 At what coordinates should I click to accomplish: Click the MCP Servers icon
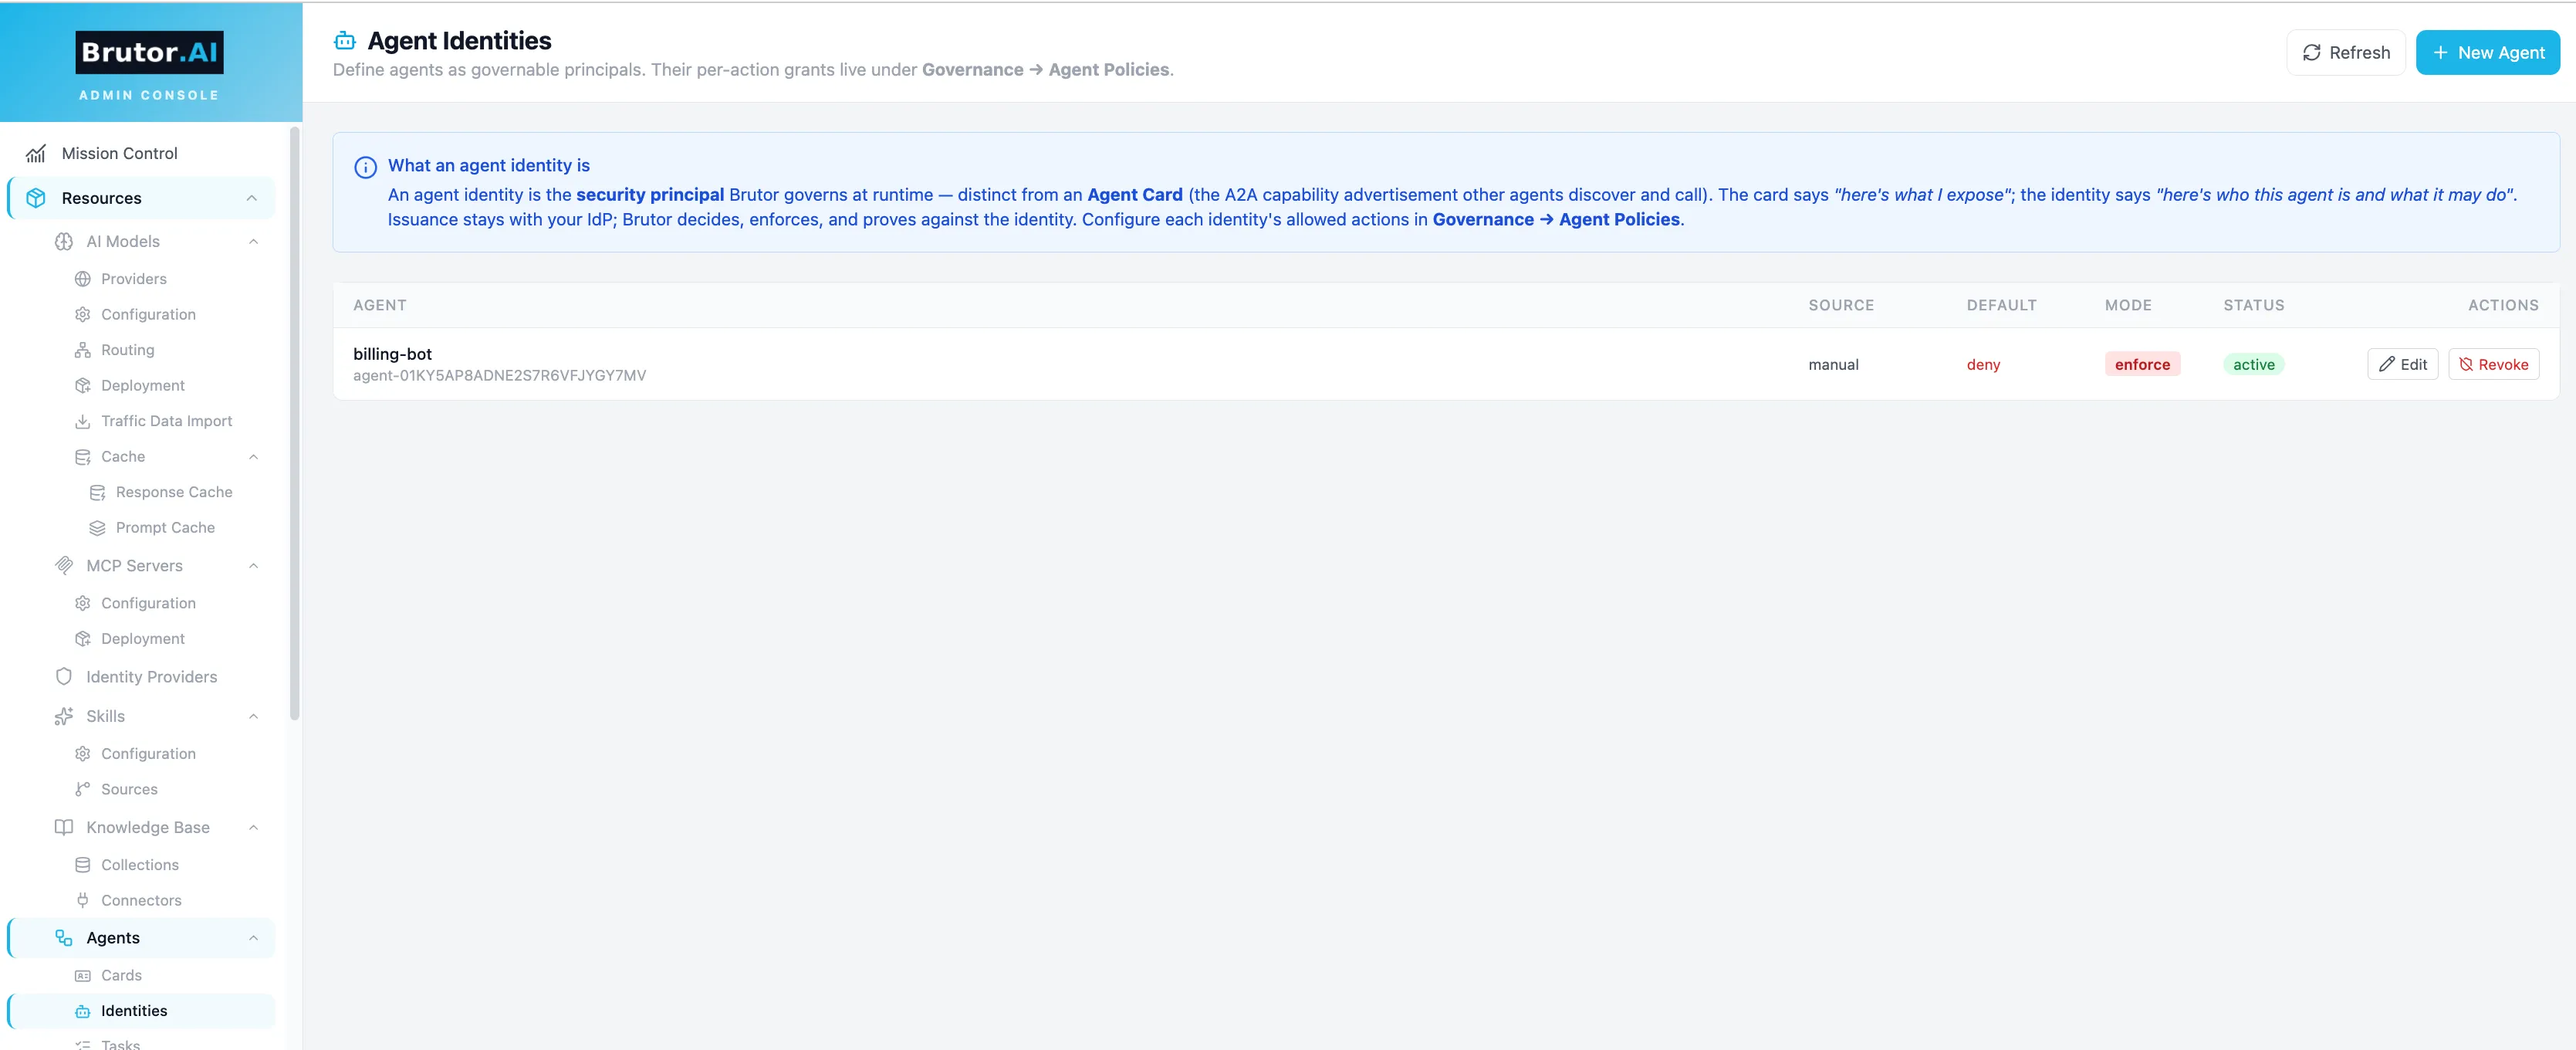point(64,566)
